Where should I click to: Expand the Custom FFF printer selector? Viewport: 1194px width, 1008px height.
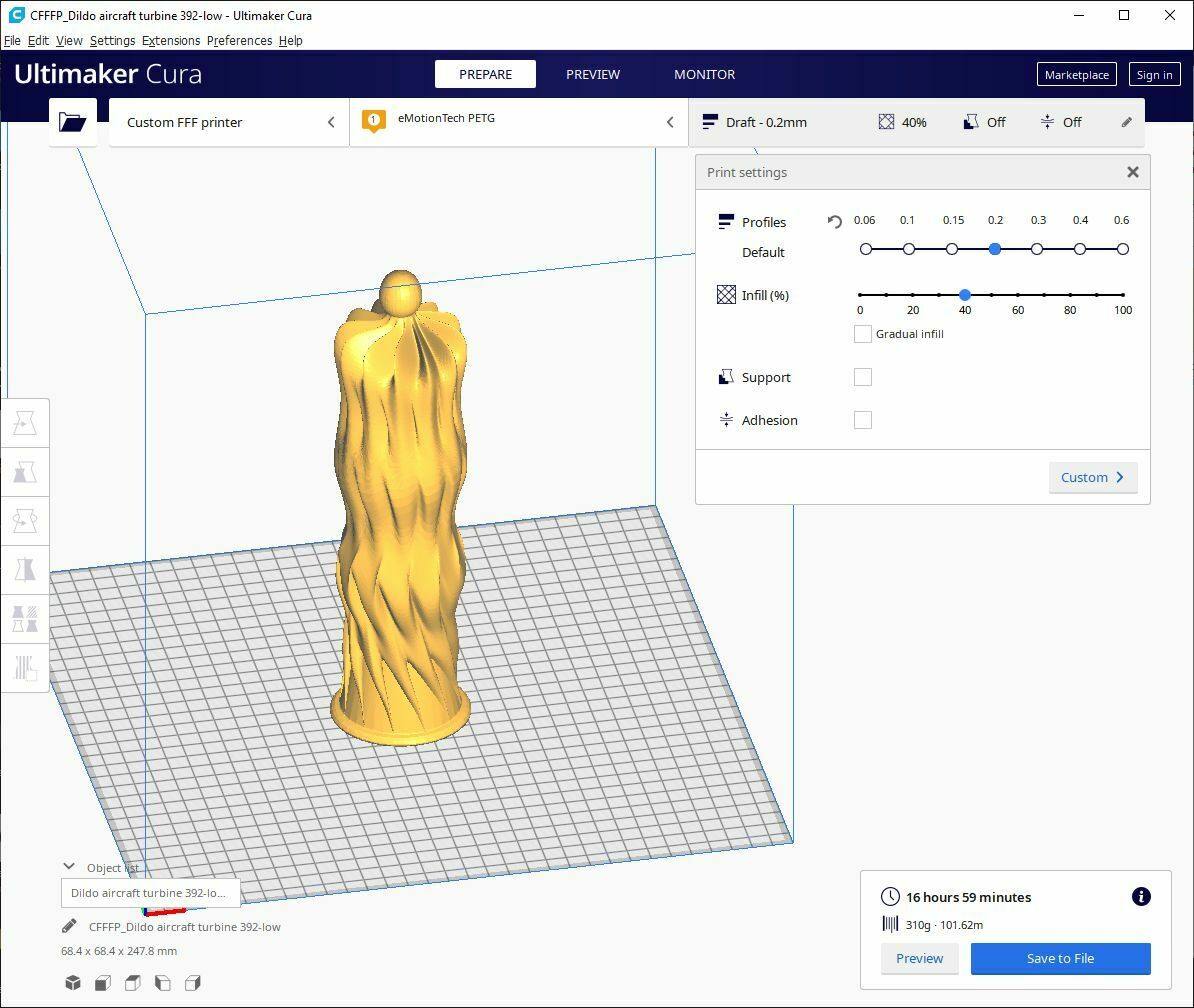229,122
